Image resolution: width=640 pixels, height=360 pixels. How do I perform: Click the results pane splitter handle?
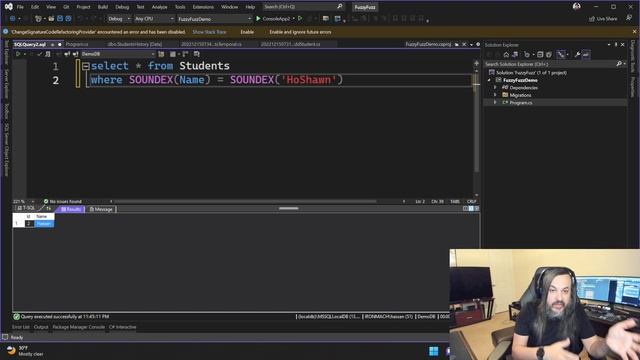pyautogui.click(x=289, y=208)
